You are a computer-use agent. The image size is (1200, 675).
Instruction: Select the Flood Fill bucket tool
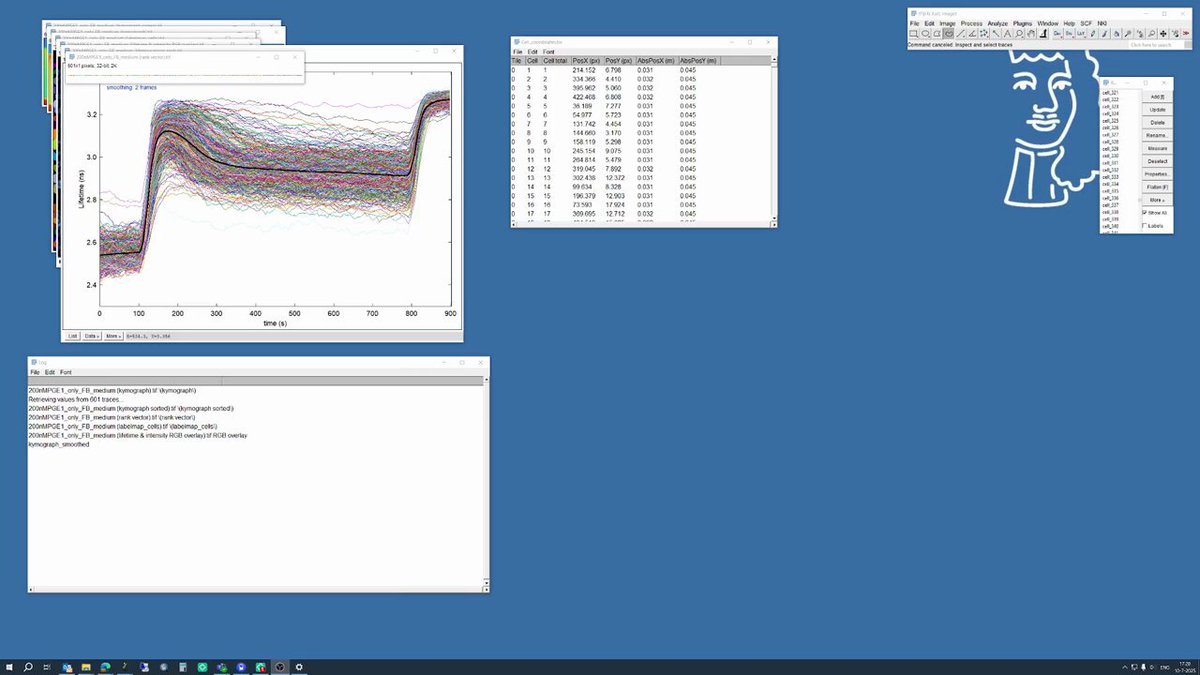[1116, 33]
